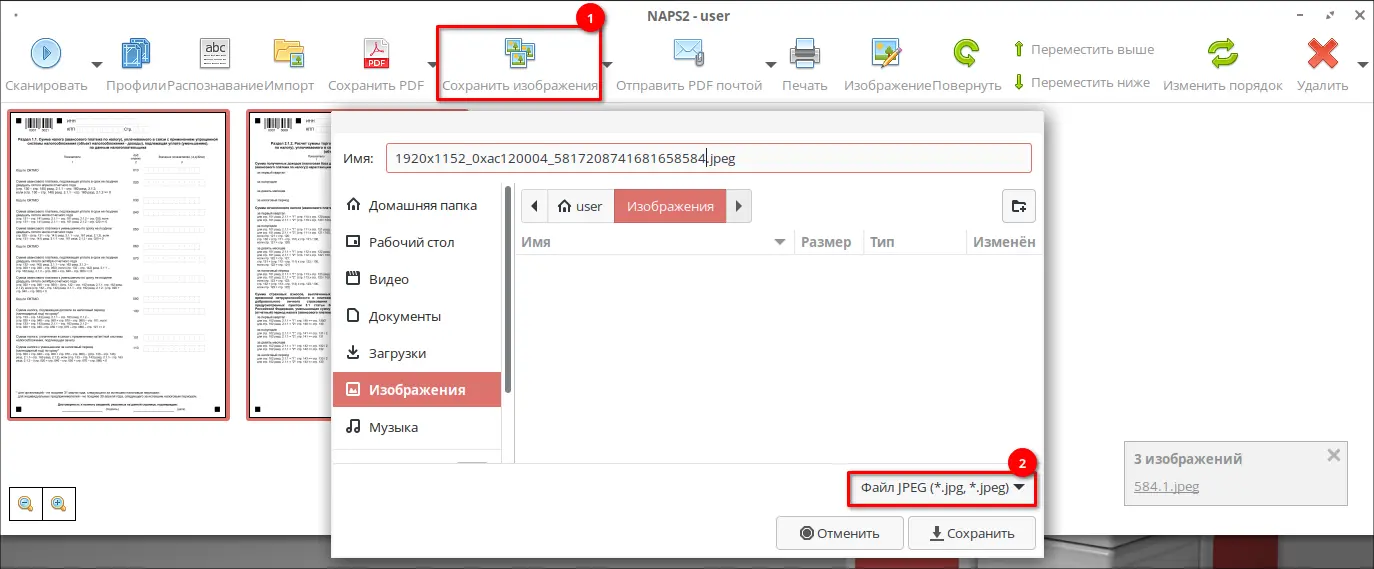The width and height of the screenshot is (1374, 569).
Task: Select the Импорт folder icon
Action: pos(289,53)
